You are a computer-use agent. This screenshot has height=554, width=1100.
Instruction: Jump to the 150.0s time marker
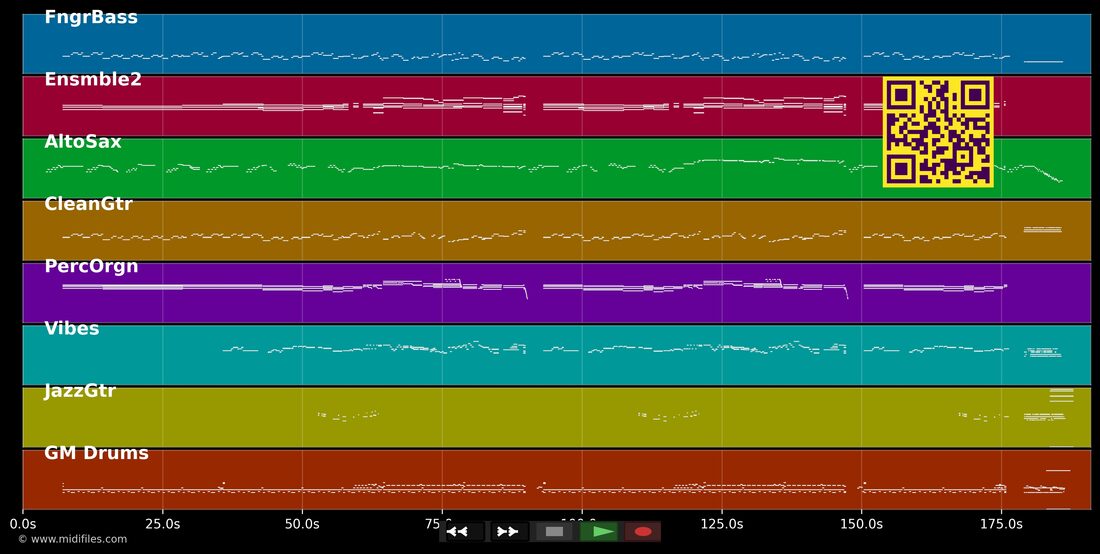coord(861,524)
